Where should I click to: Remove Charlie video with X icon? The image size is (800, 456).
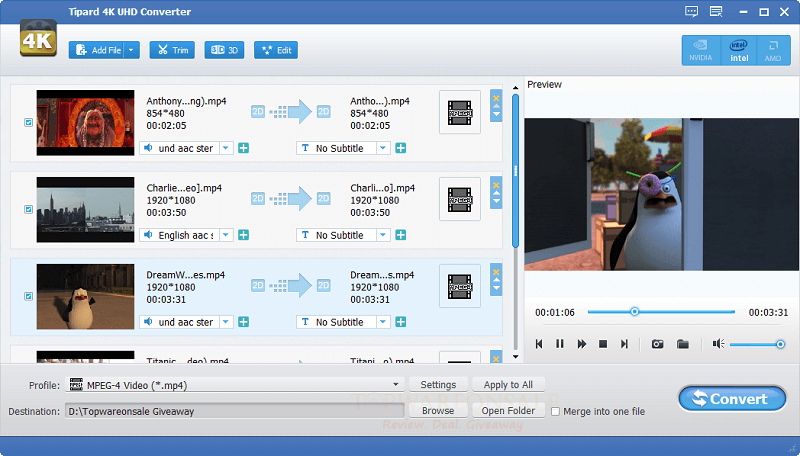496,185
